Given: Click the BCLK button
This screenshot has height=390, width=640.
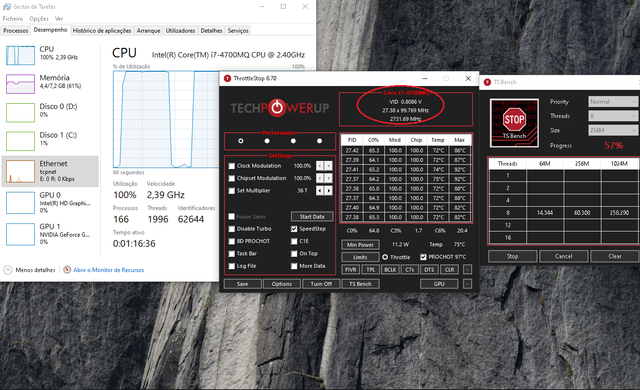Looking at the screenshot, I should coord(390,270).
